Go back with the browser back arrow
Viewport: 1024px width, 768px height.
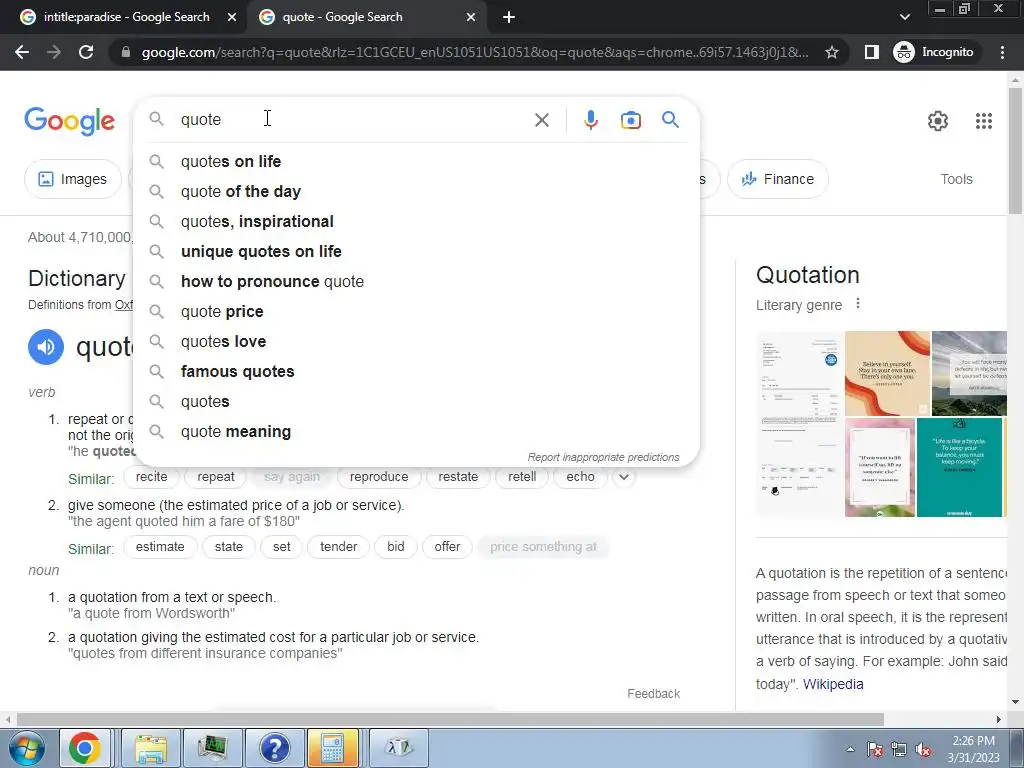click(22, 52)
